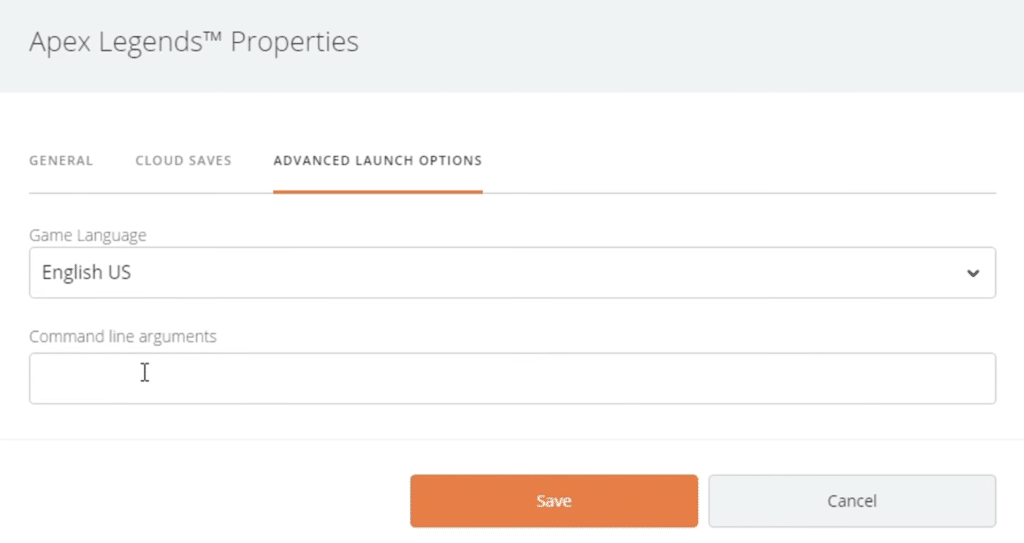Click the orange underline beneath the active tab
Viewport: 1024px width, 543px height.
(377, 191)
